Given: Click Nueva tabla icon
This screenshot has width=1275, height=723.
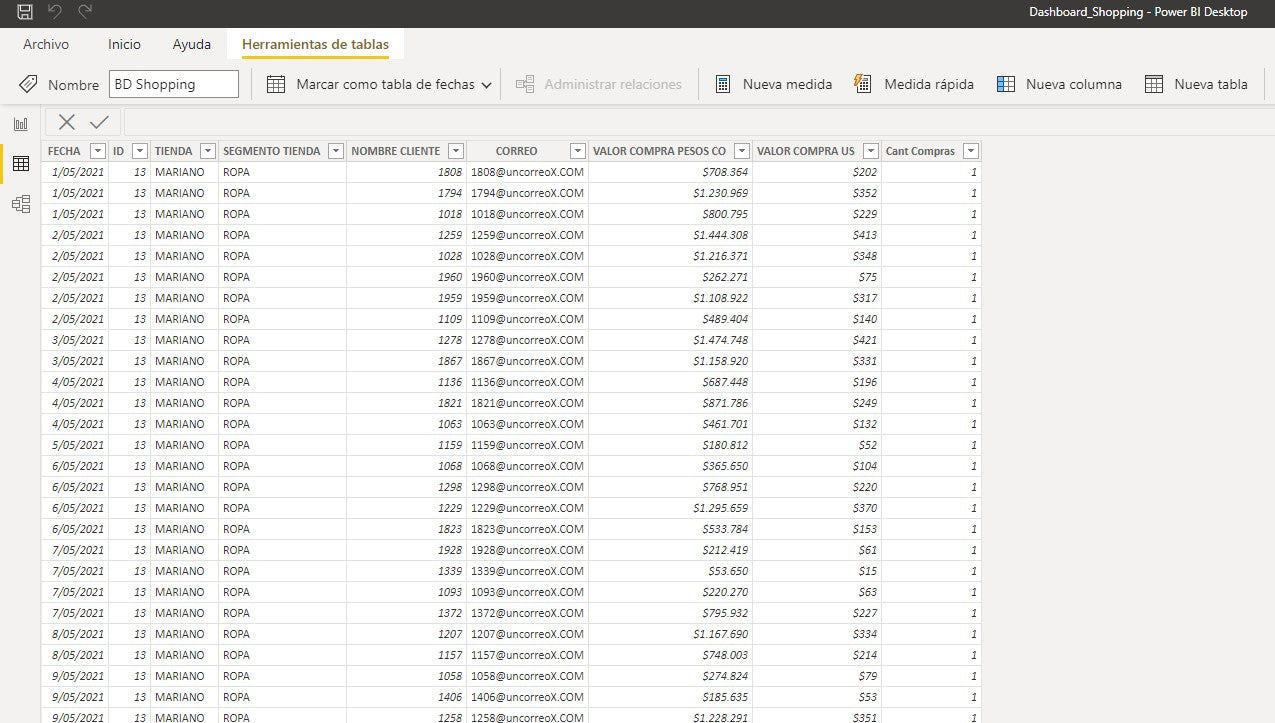Looking at the screenshot, I should point(1154,84).
